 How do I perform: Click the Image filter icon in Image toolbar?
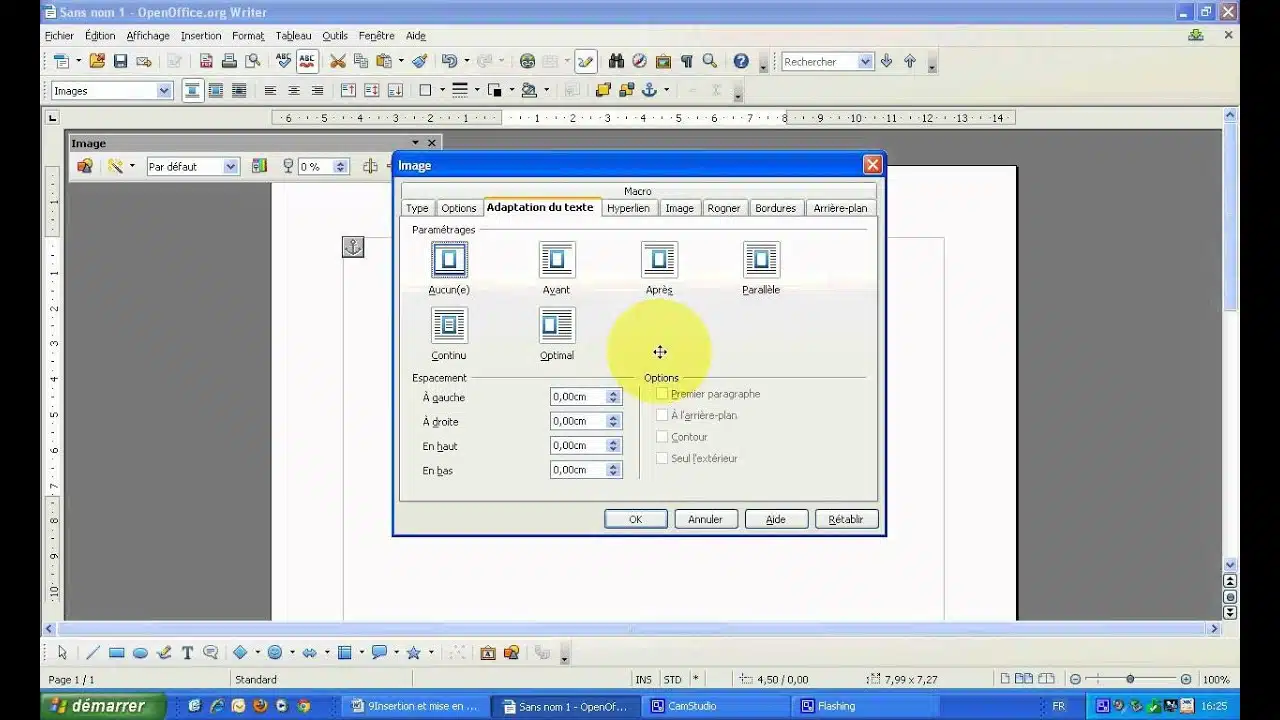point(116,167)
